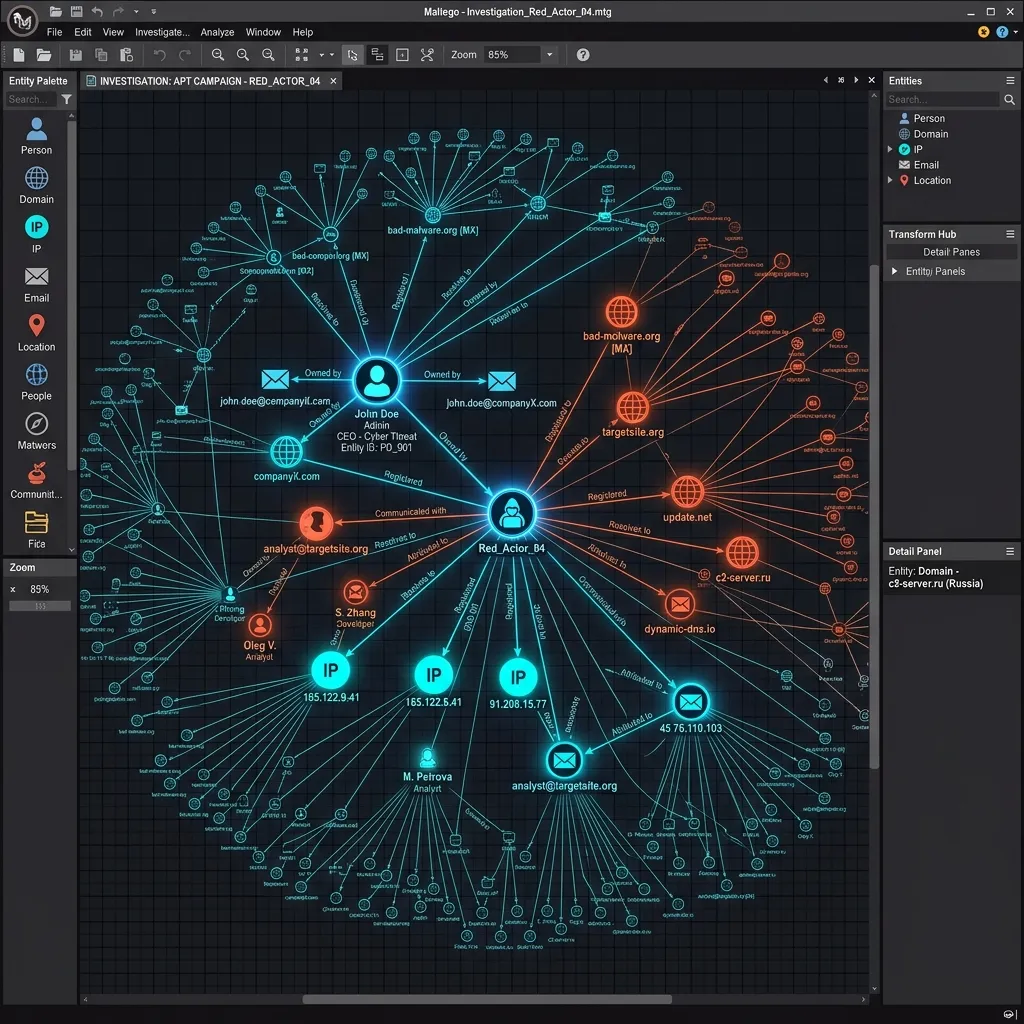The image size is (1024, 1024).
Task: Click the previous tab arrow above the graph
Action: pyautogui.click(x=825, y=80)
